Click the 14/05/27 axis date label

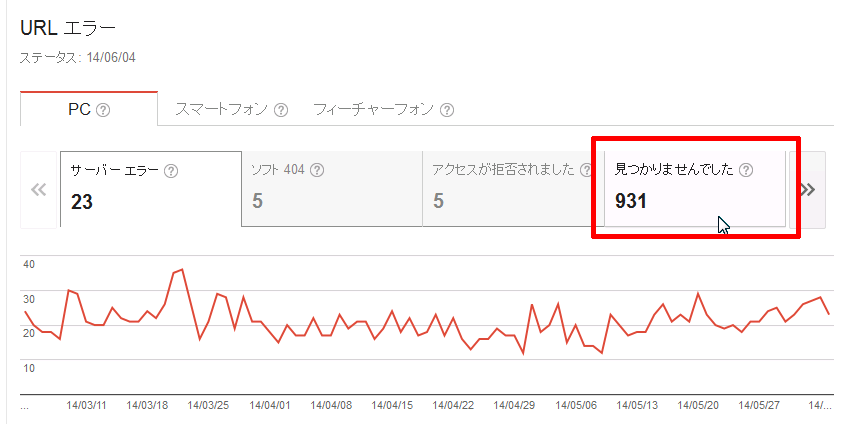760,406
